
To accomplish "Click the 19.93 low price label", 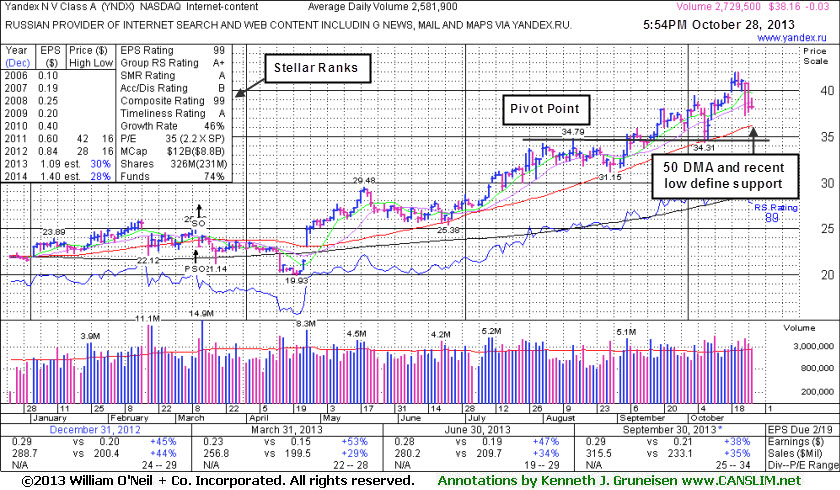I will [x=297, y=281].
